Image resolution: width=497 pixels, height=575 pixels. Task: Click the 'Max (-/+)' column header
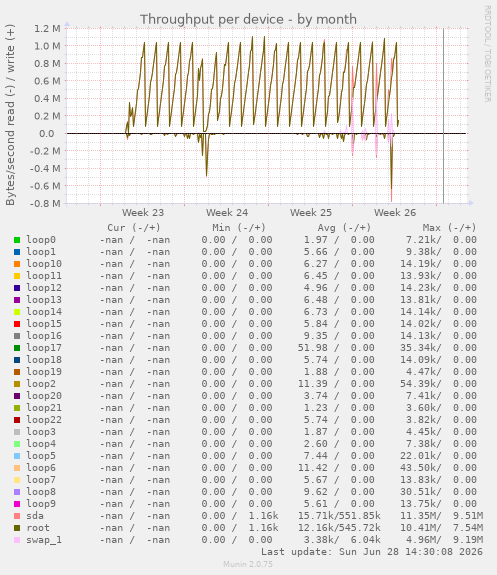point(449,228)
